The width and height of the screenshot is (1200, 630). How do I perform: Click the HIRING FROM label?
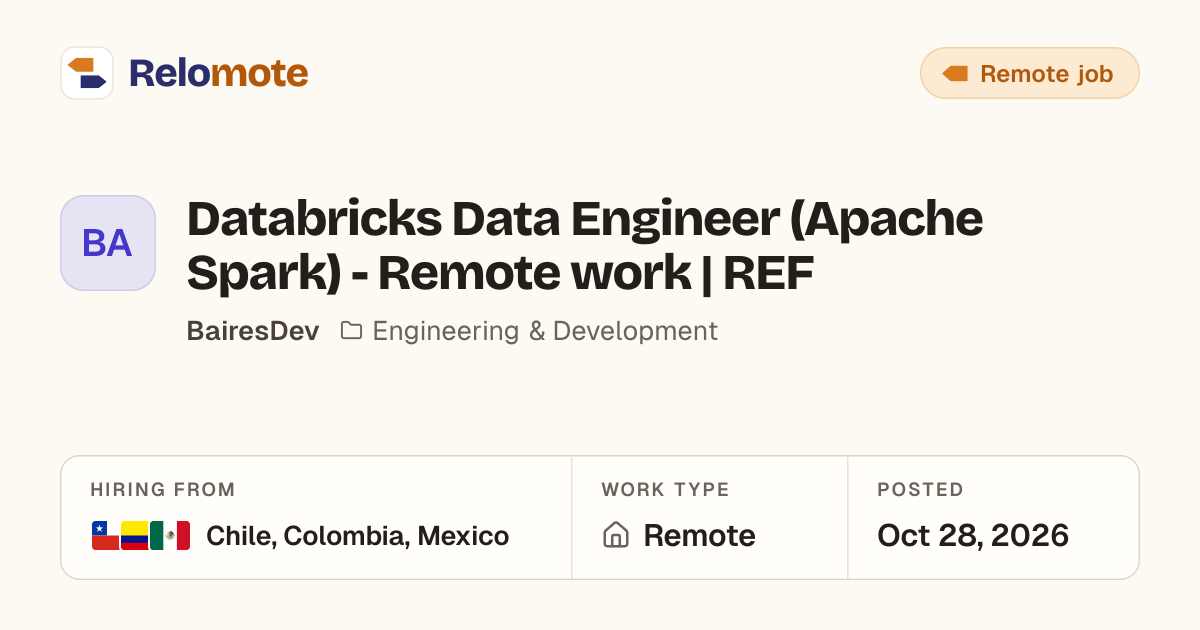point(163,490)
